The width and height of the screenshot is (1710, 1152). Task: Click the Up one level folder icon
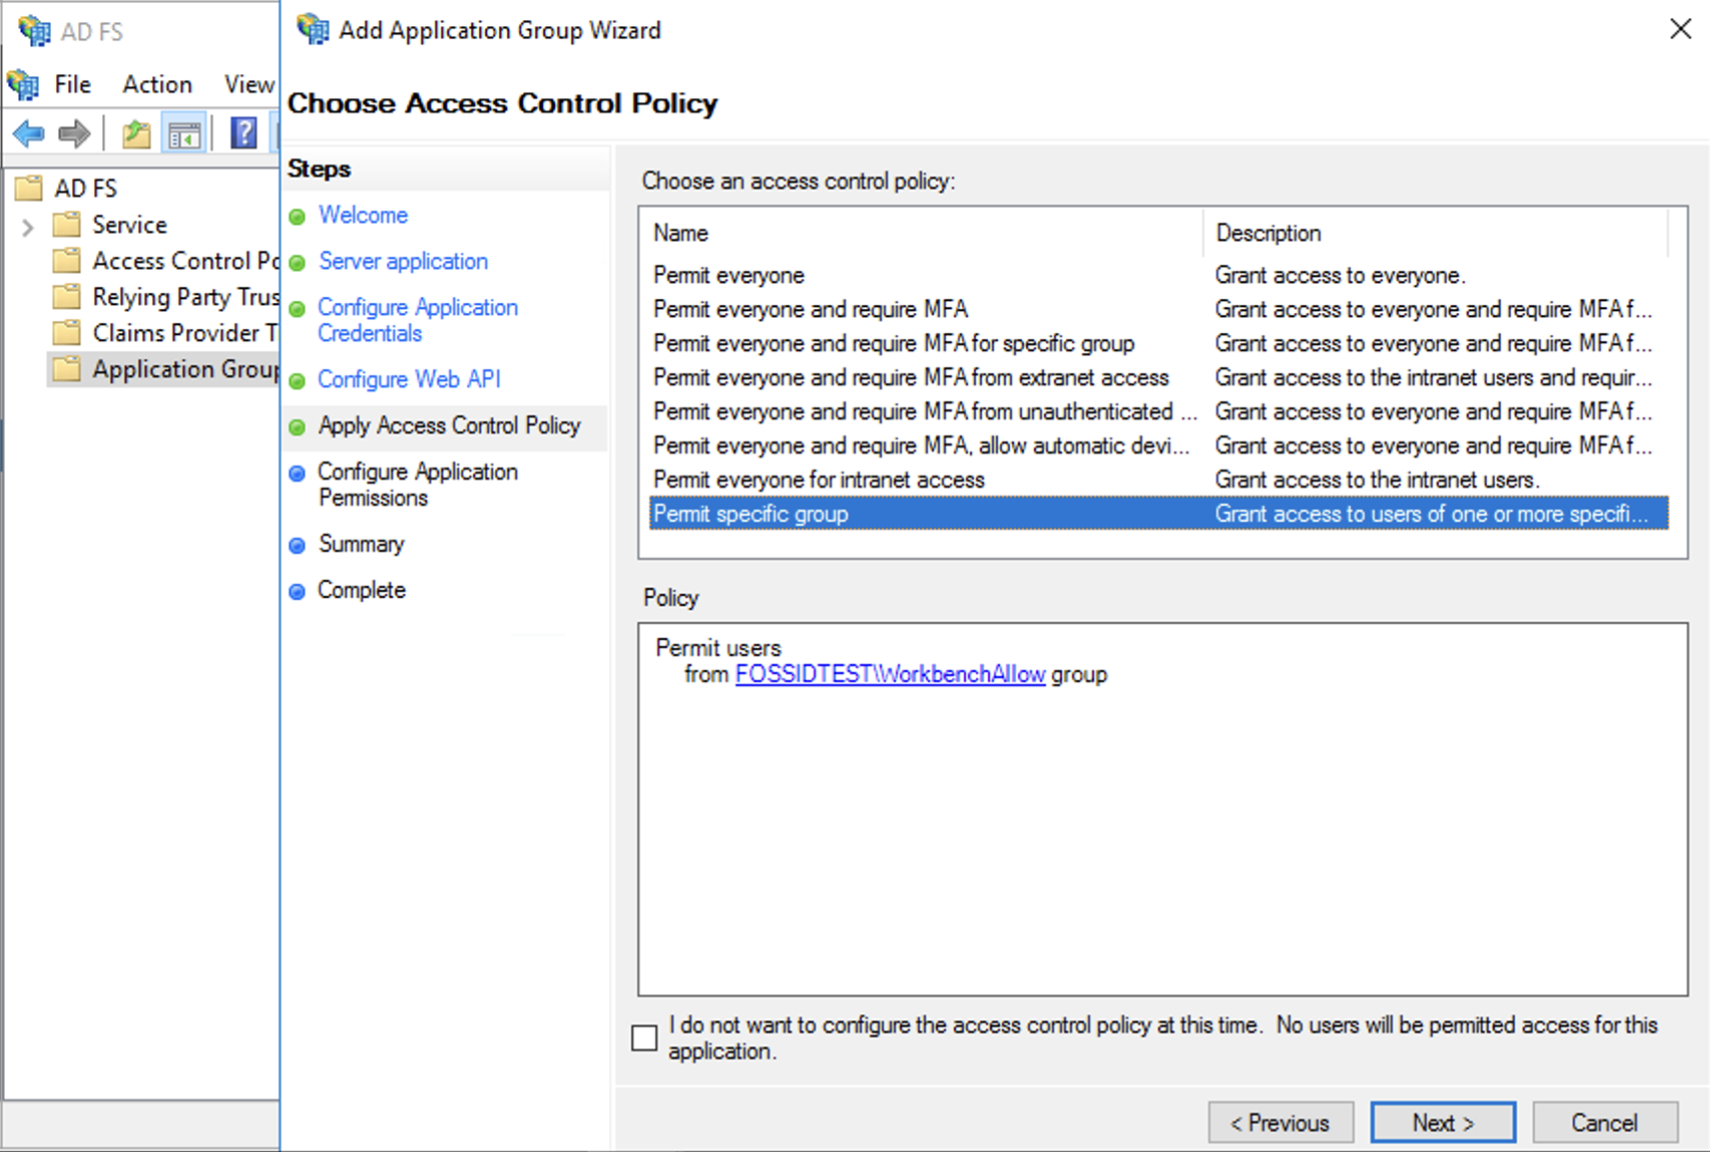(136, 133)
